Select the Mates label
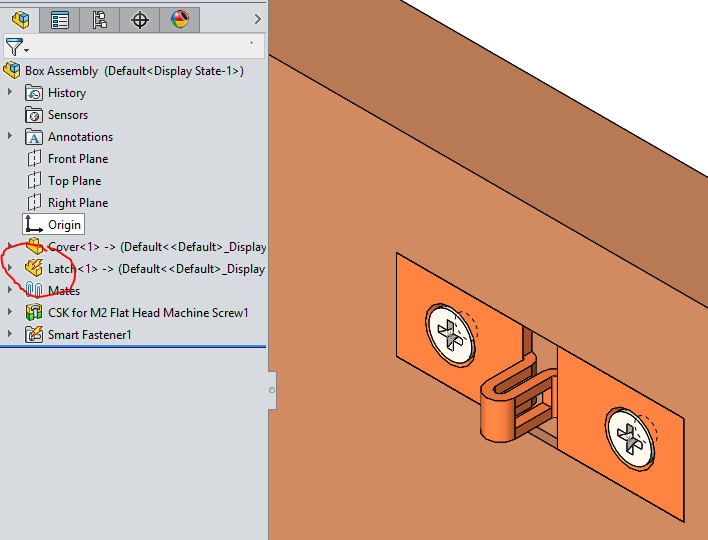Image resolution: width=708 pixels, height=540 pixels. pyautogui.click(x=64, y=291)
